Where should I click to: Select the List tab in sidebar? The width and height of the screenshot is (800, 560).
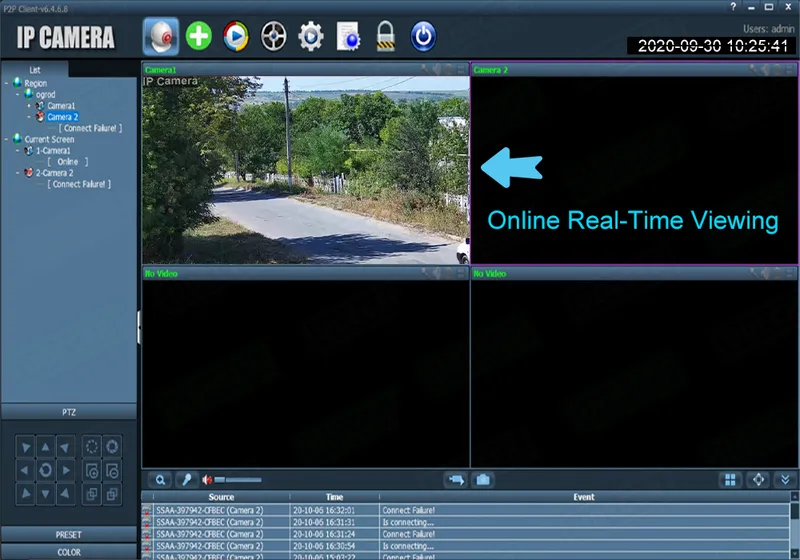35,70
